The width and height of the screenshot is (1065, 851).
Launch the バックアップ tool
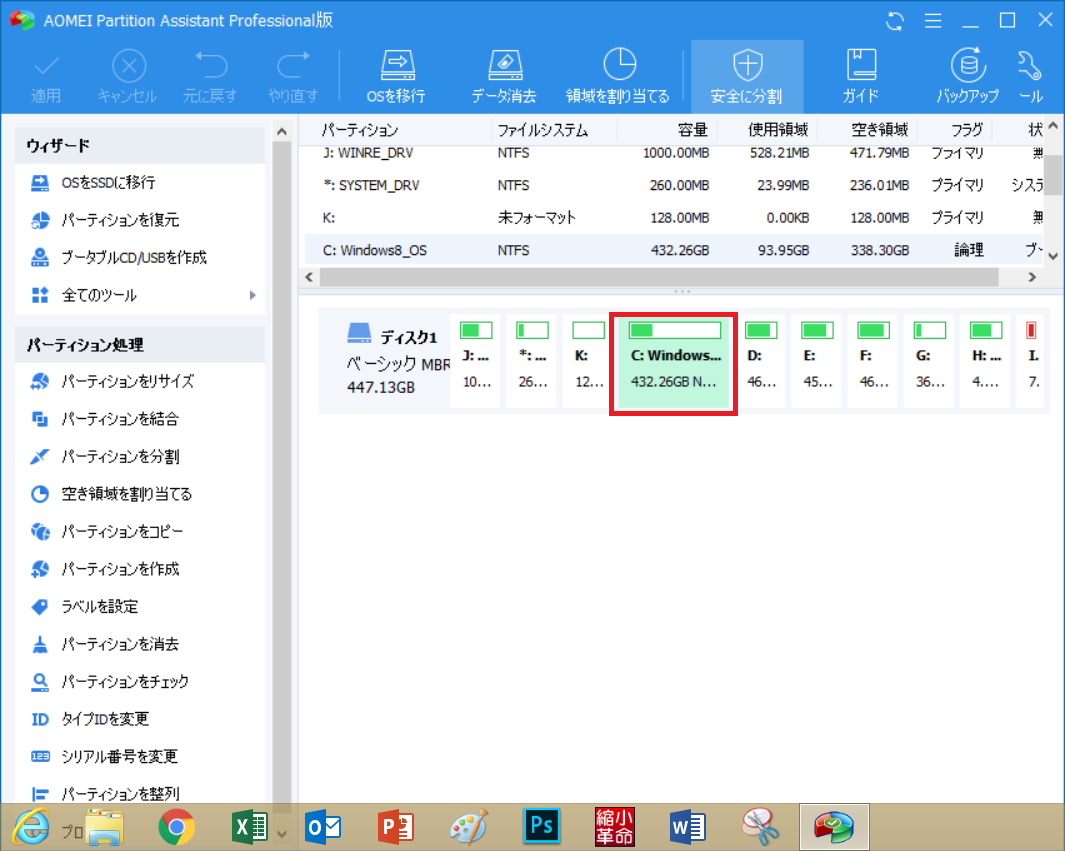(968, 76)
